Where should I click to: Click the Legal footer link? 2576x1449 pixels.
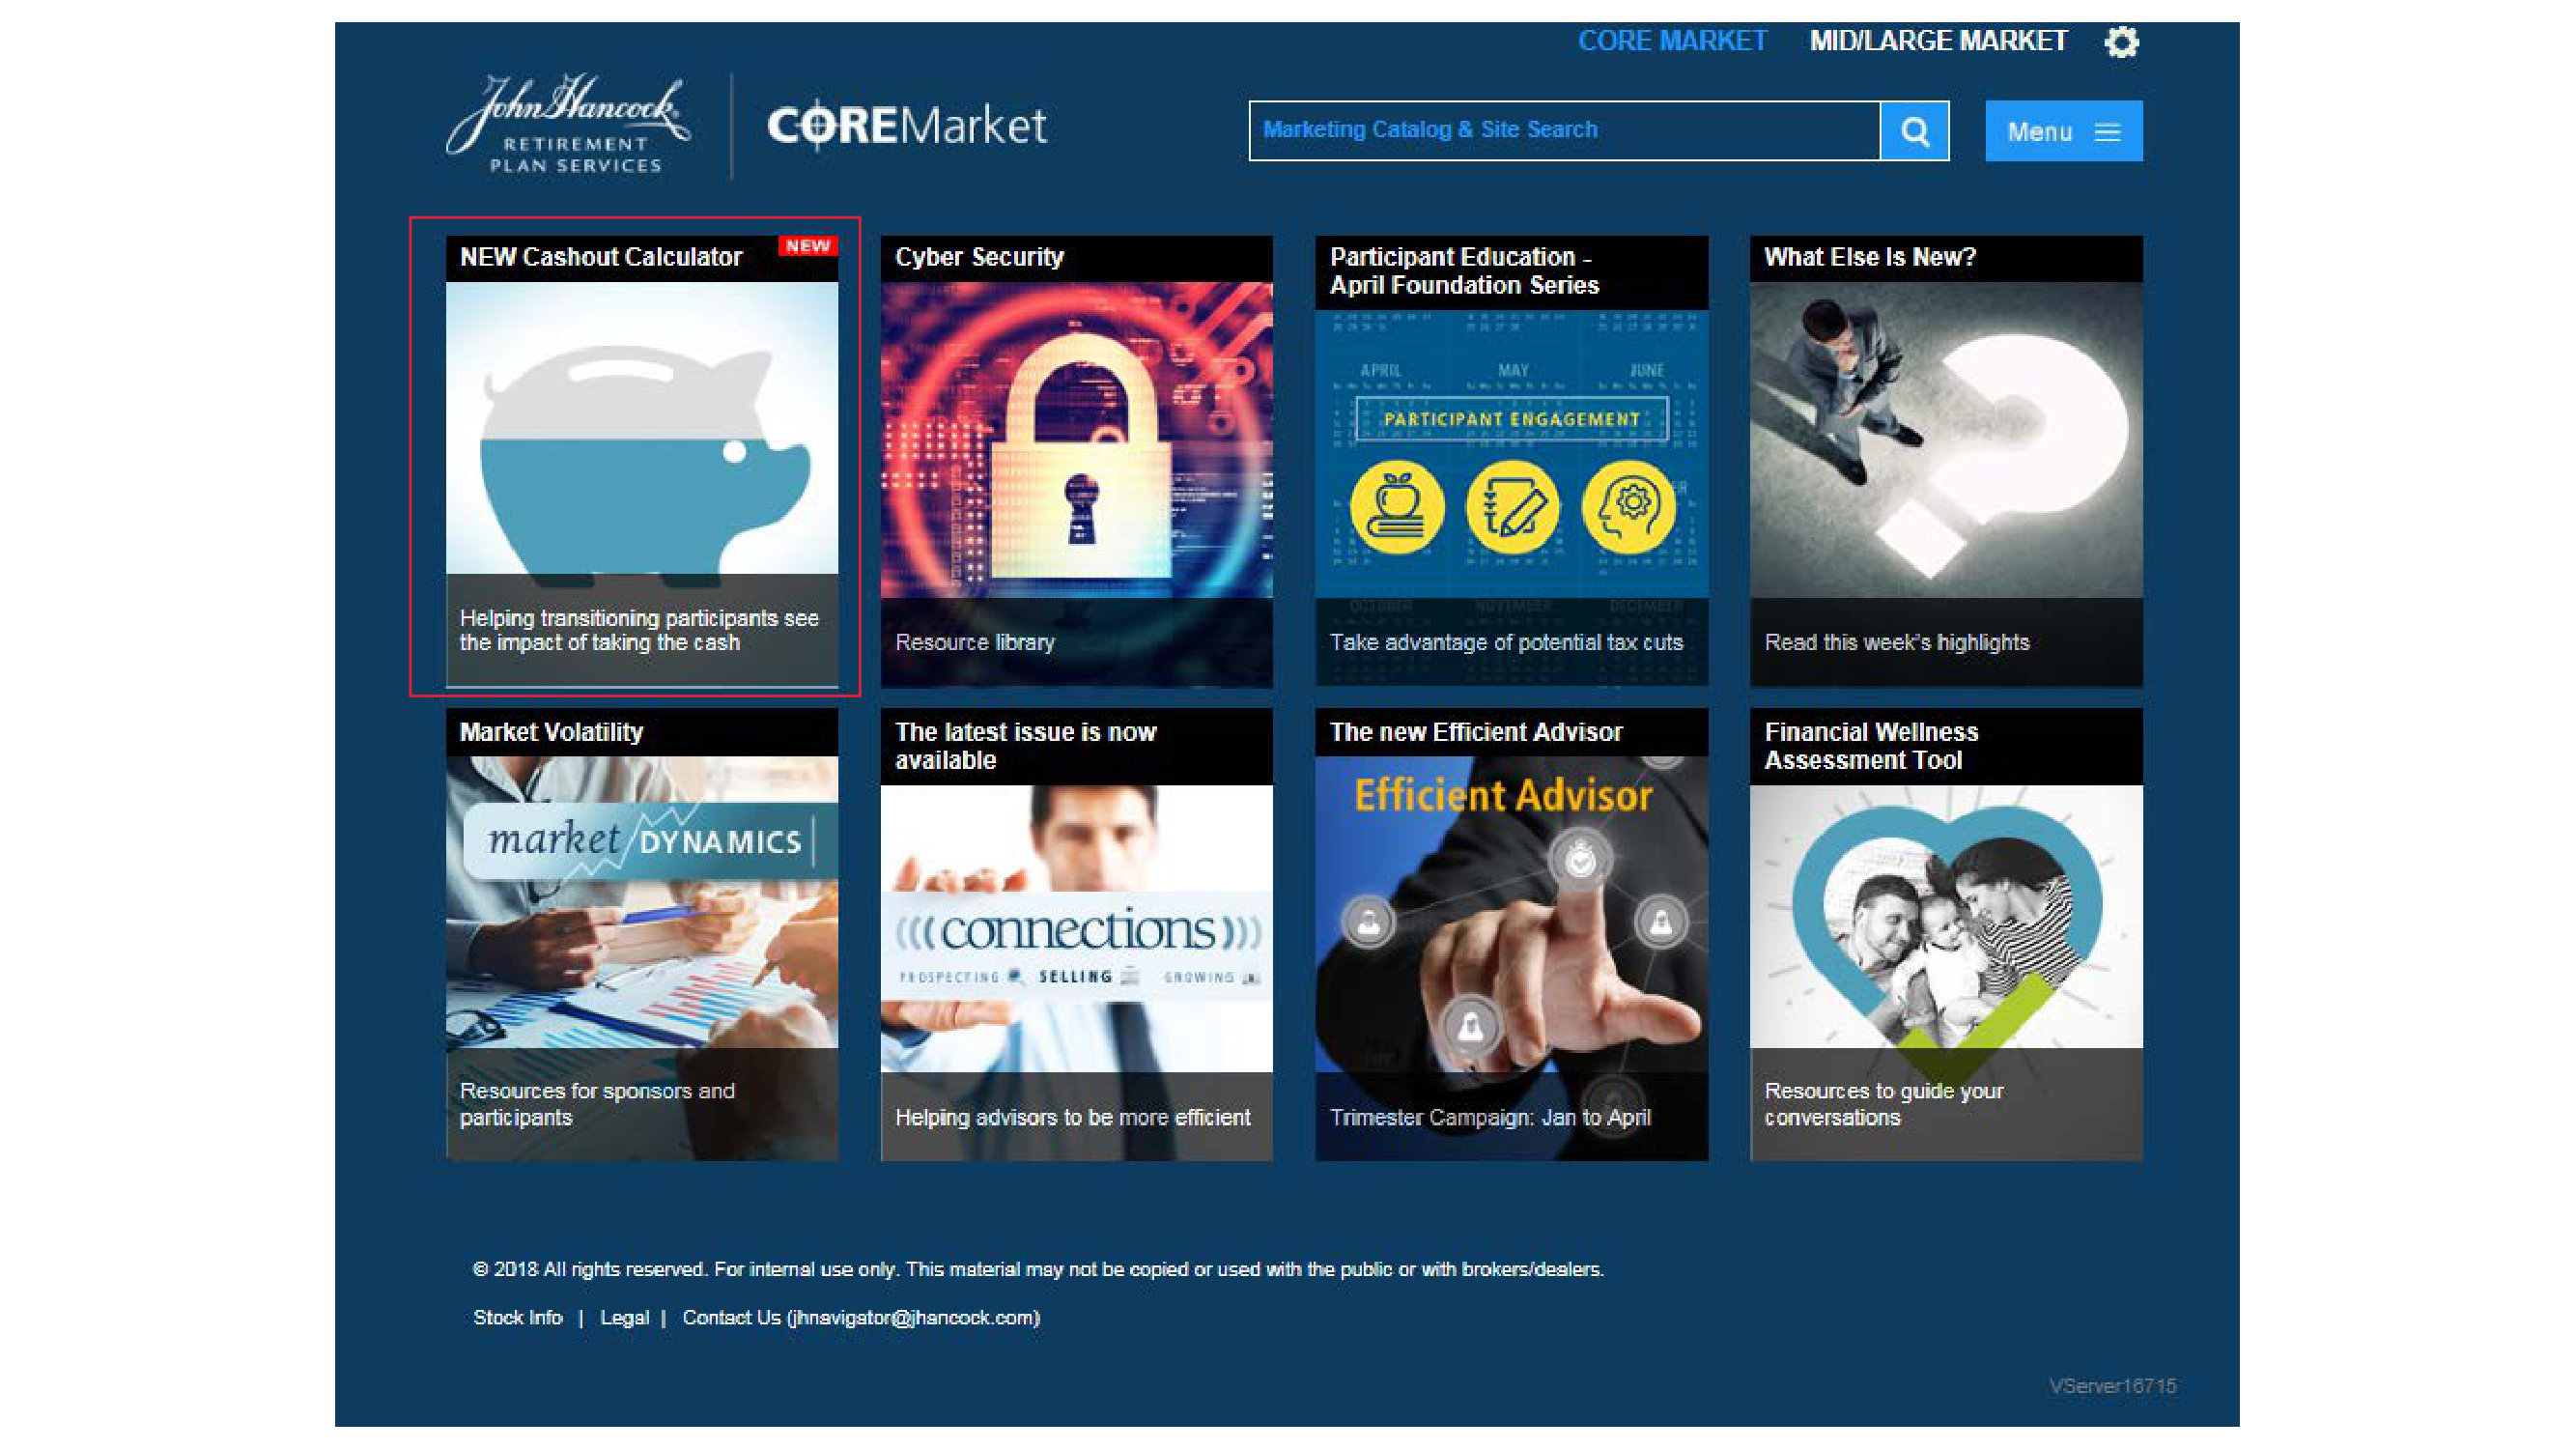[624, 1317]
